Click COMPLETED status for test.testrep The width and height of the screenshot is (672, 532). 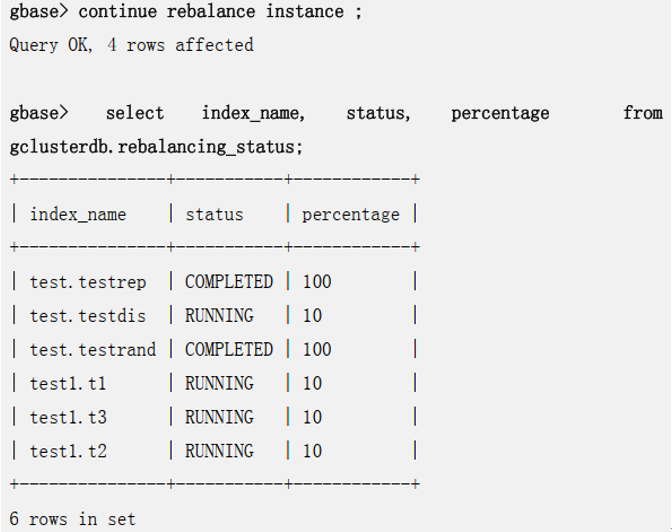(228, 282)
